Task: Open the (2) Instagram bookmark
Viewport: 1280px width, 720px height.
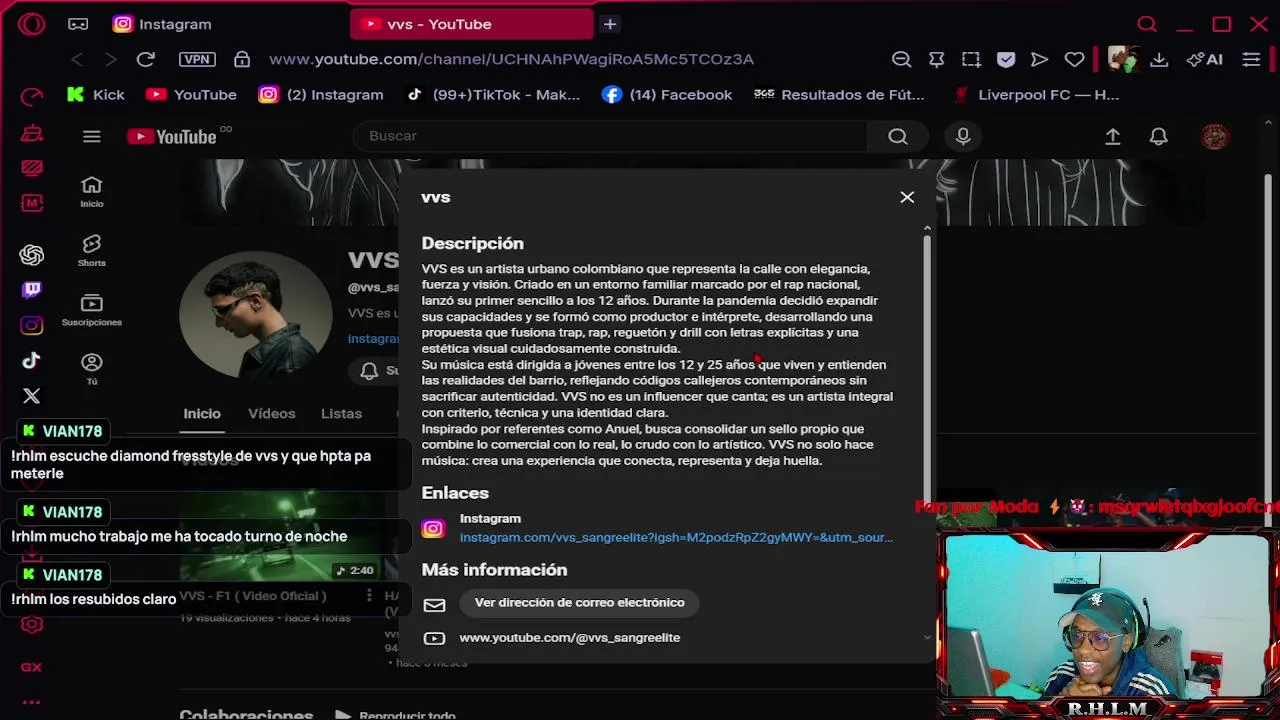Action: pos(321,94)
